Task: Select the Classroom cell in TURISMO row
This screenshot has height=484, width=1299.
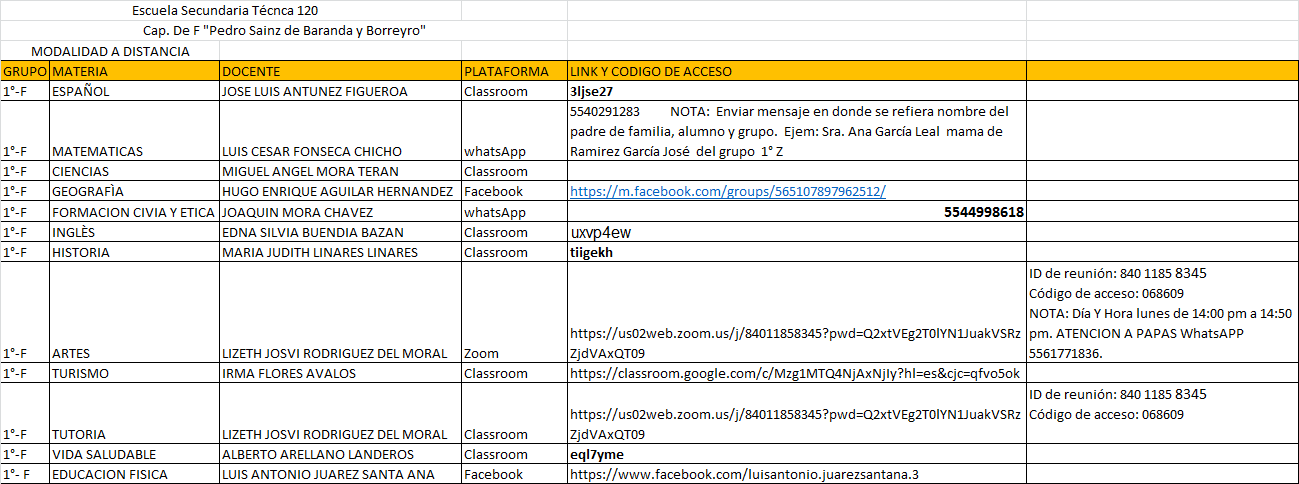Action: (x=514, y=373)
